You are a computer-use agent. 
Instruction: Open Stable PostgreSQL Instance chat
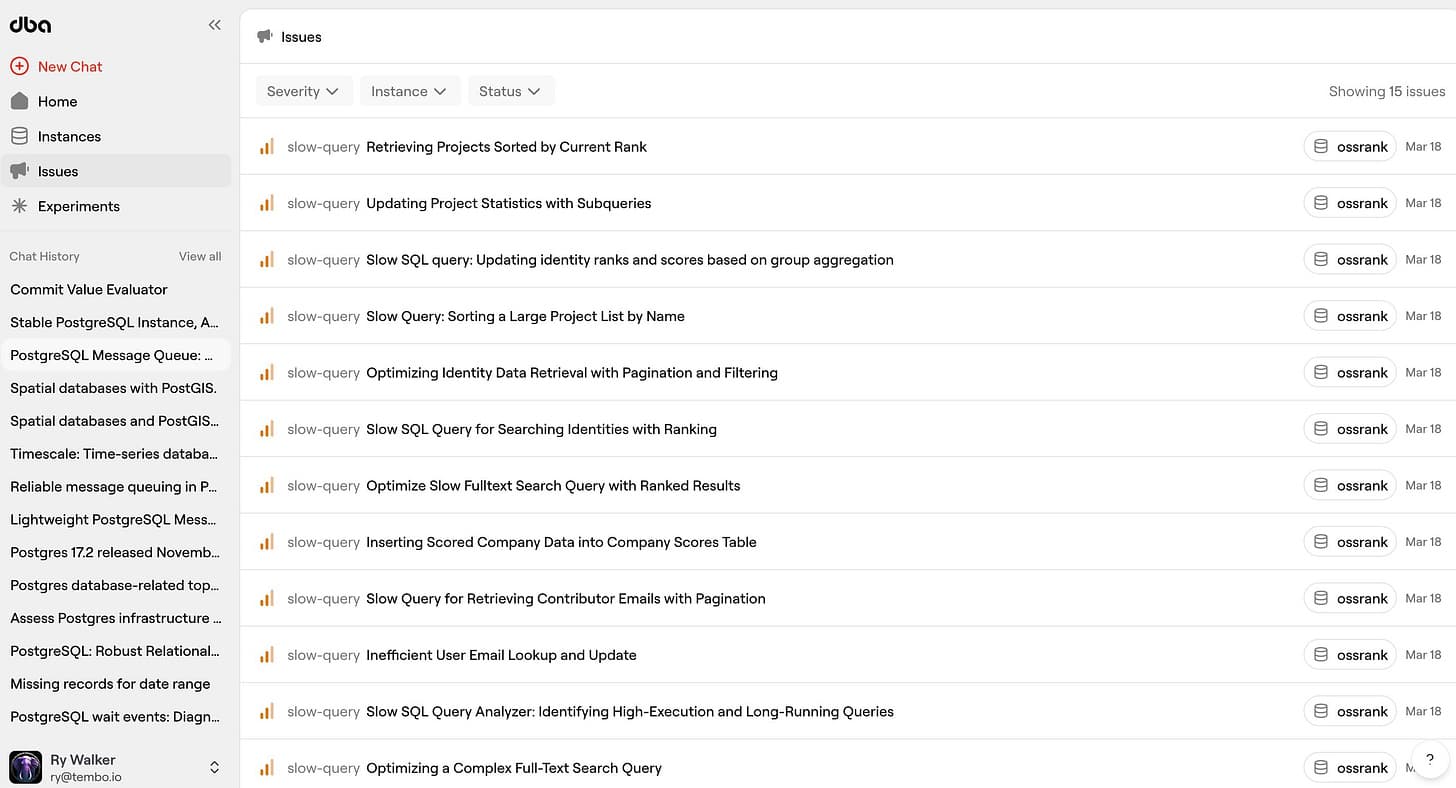[x=116, y=322]
